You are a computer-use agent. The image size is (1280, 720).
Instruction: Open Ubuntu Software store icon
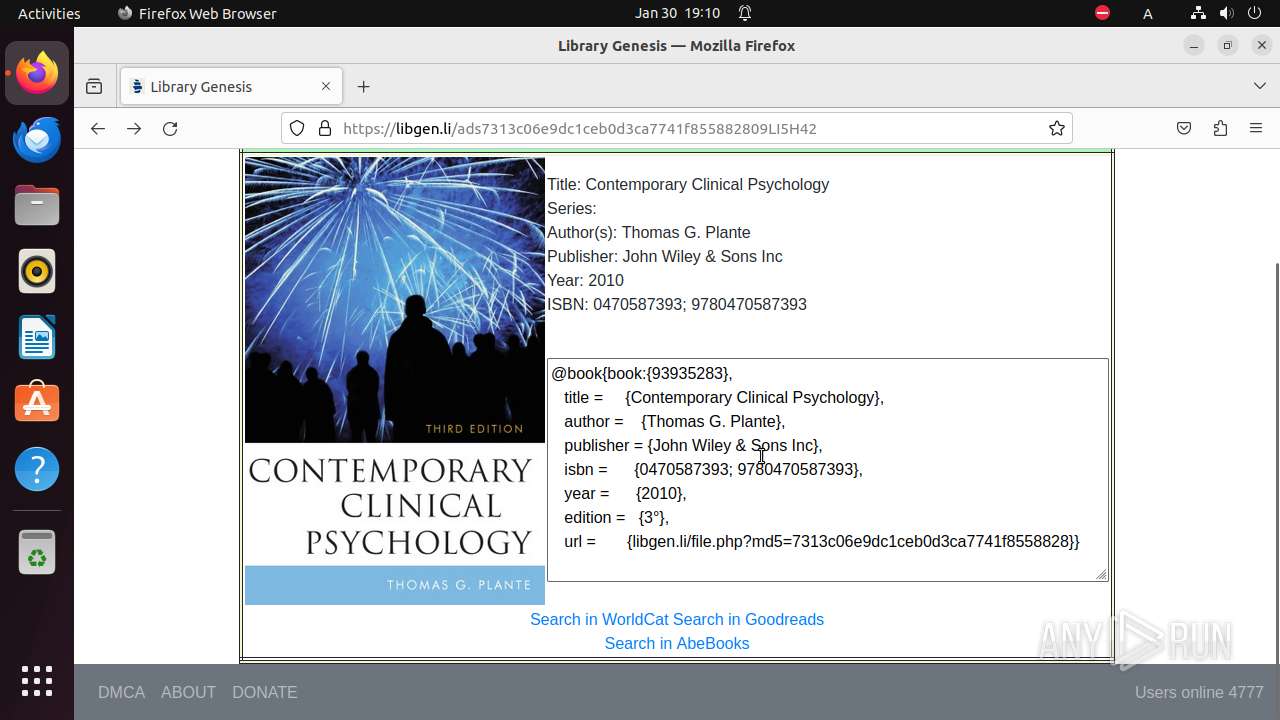click(37, 403)
